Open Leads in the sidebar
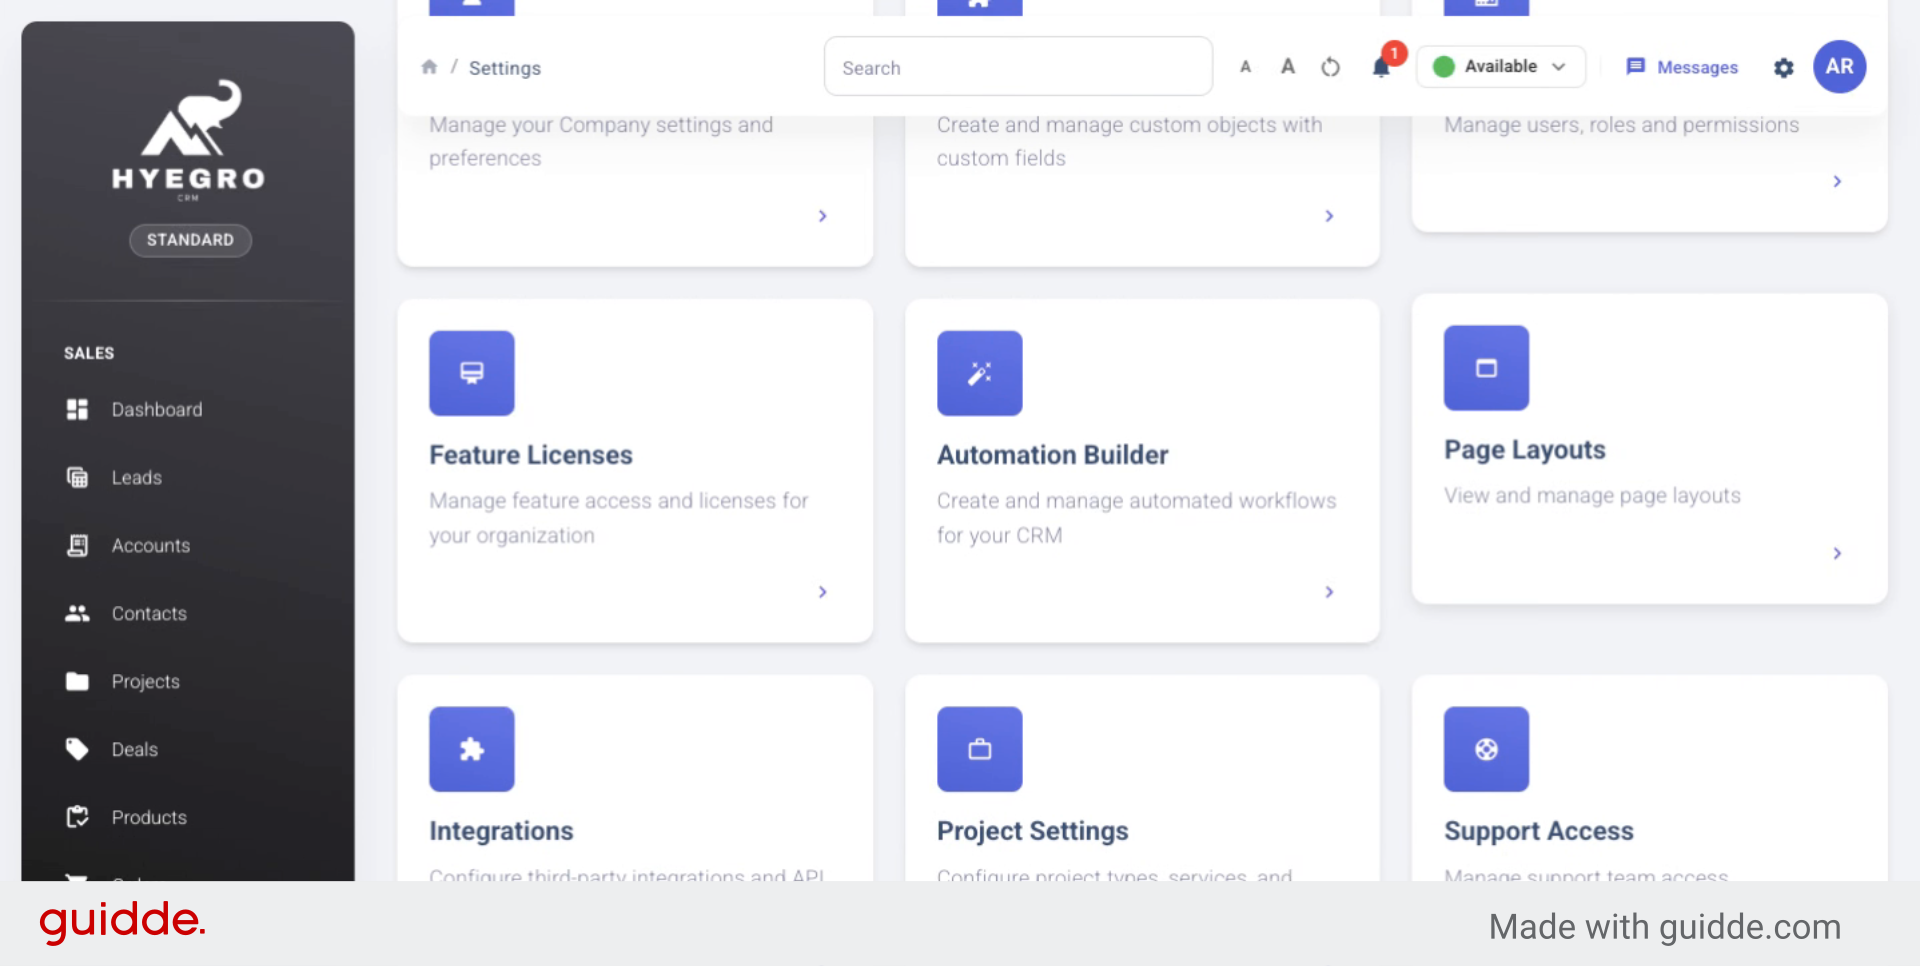The width and height of the screenshot is (1920, 966). point(136,478)
